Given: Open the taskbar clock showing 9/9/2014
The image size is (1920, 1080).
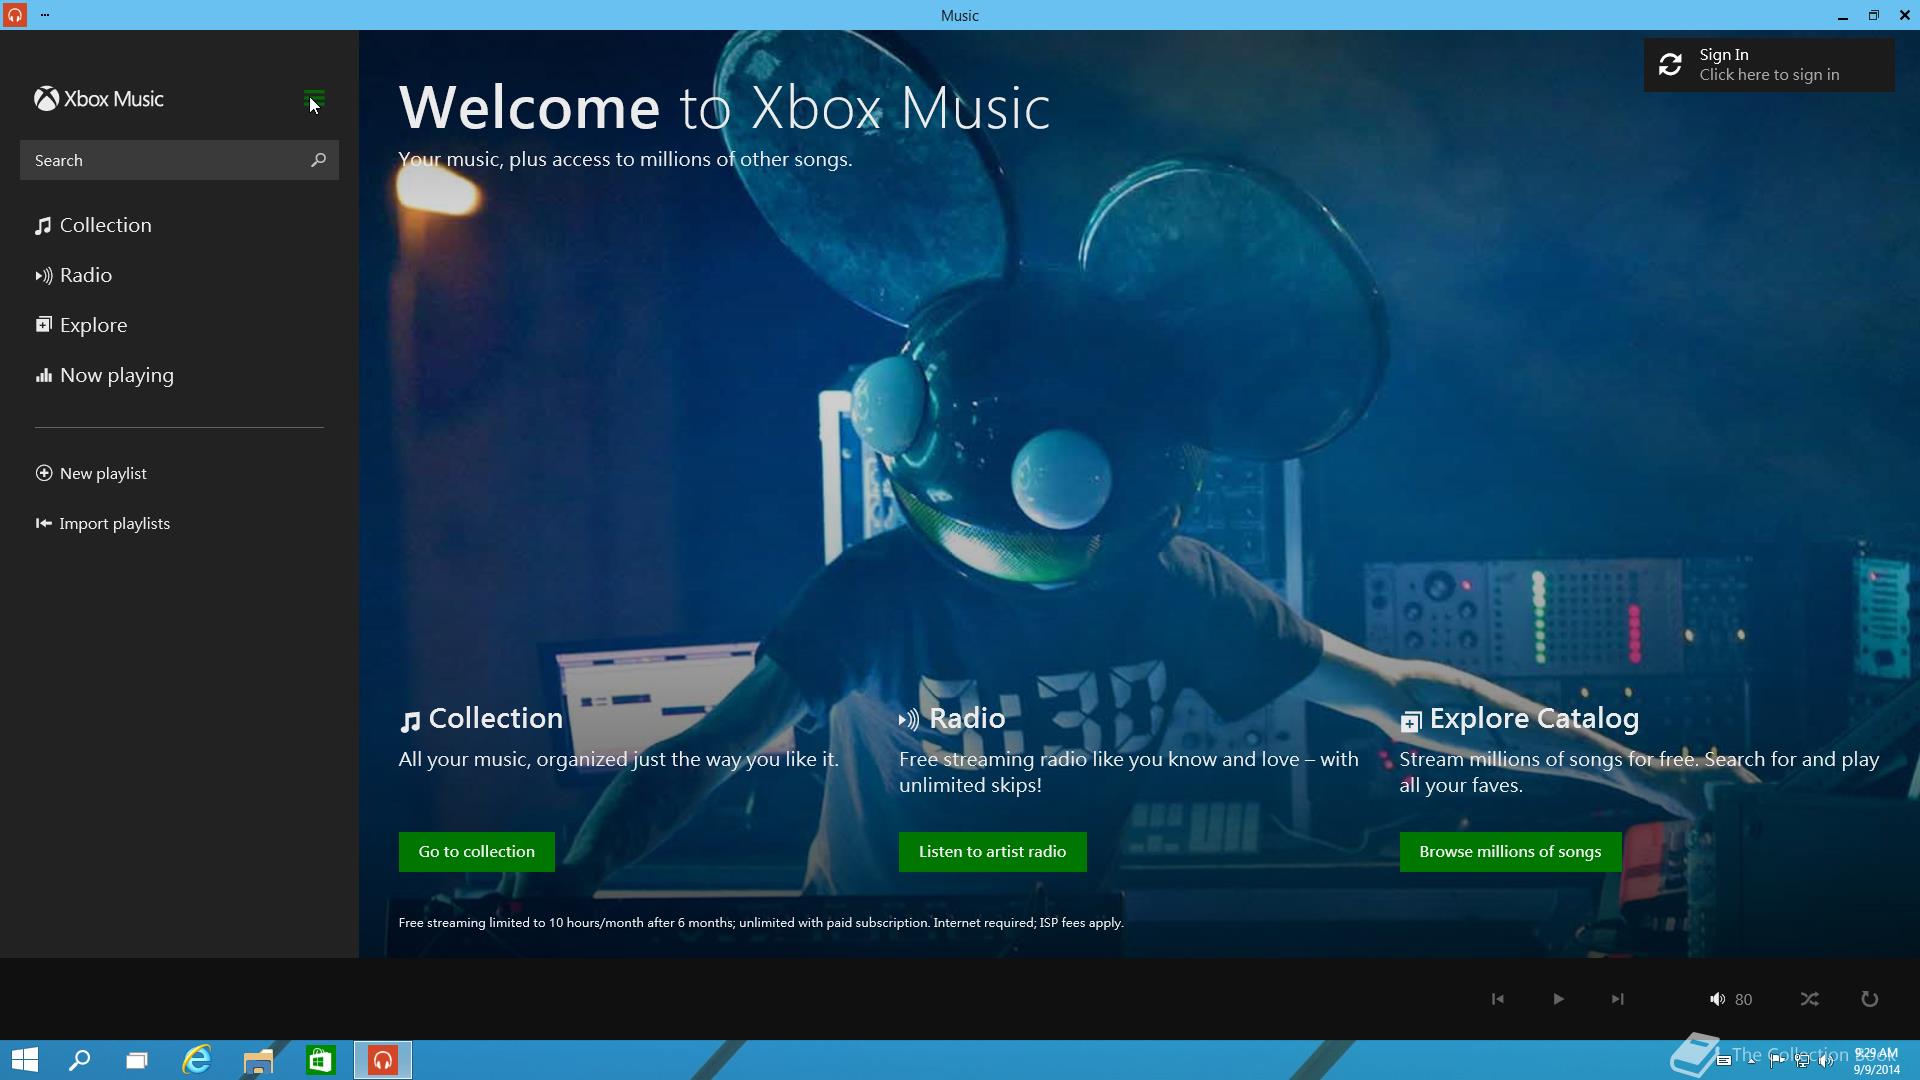Looking at the screenshot, I should pos(1876,1061).
